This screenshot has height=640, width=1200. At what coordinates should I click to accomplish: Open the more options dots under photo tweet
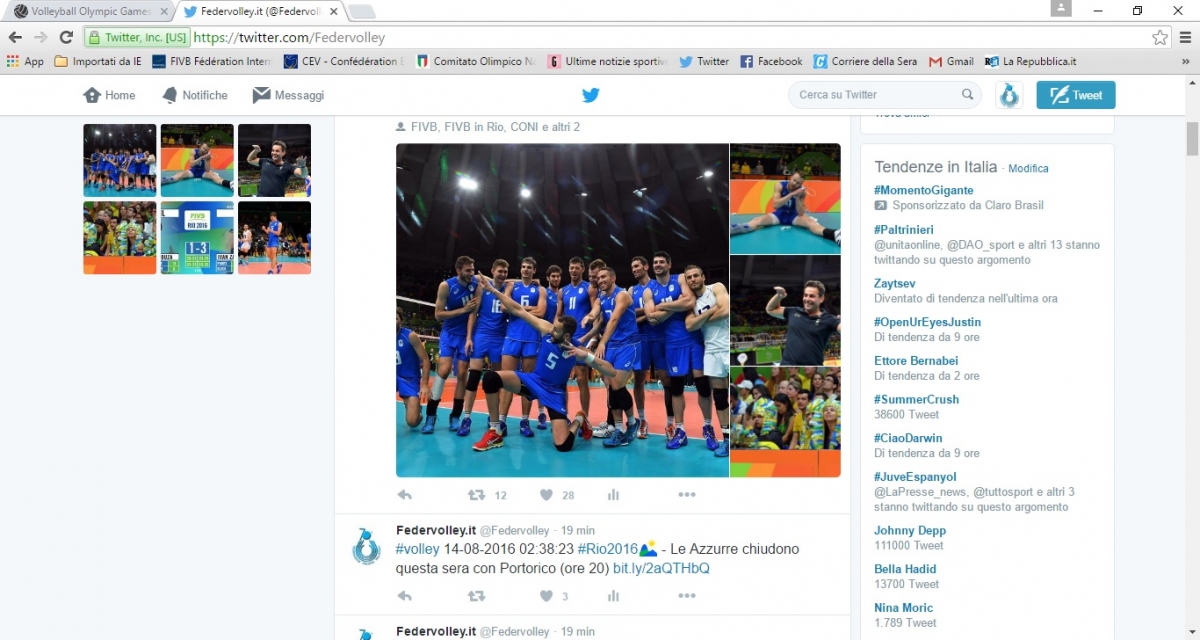[x=687, y=495]
